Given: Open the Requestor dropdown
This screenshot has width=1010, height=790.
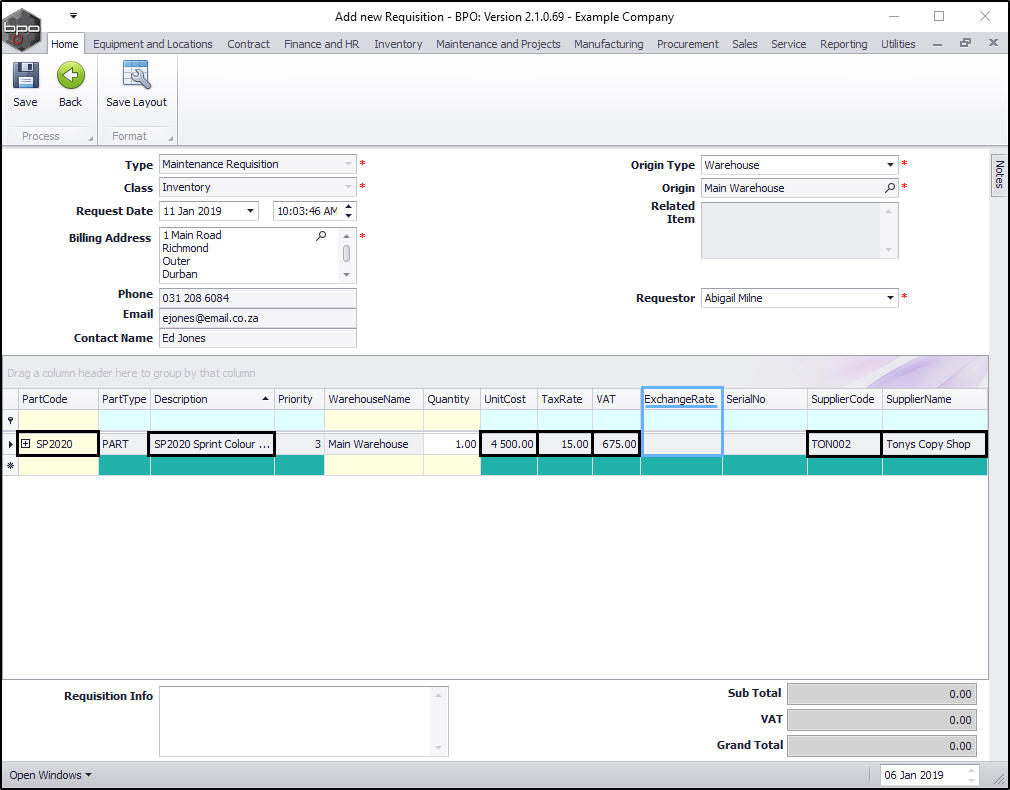Looking at the screenshot, I should (890, 298).
